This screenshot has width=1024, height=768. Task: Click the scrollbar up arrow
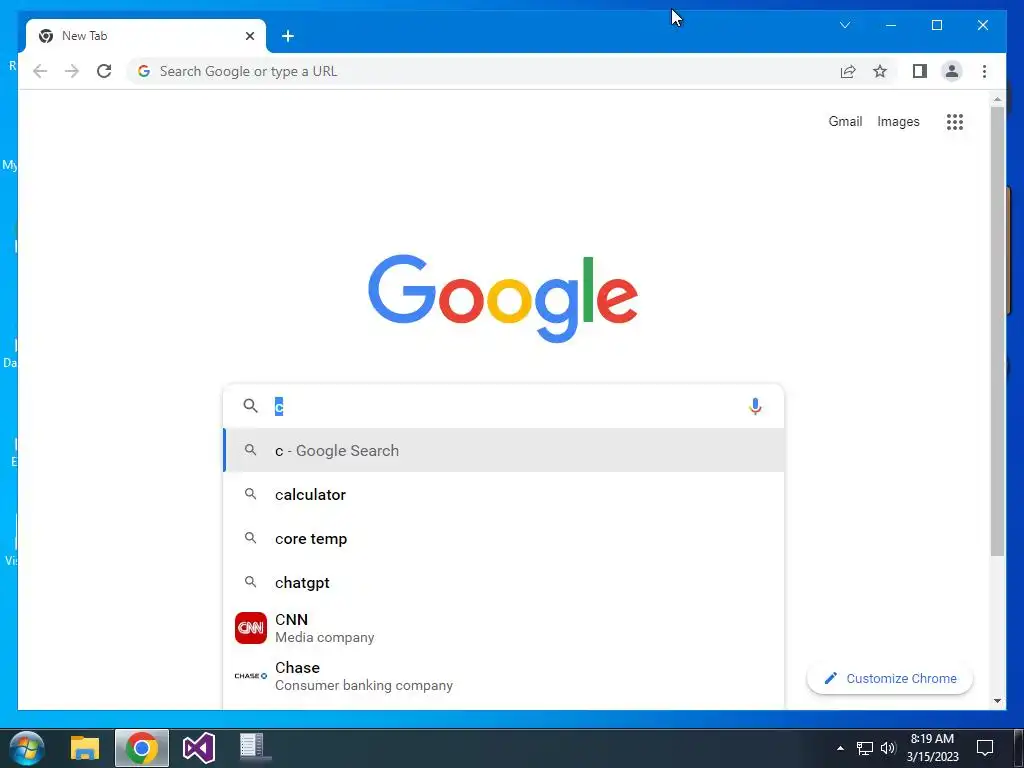pyautogui.click(x=997, y=99)
